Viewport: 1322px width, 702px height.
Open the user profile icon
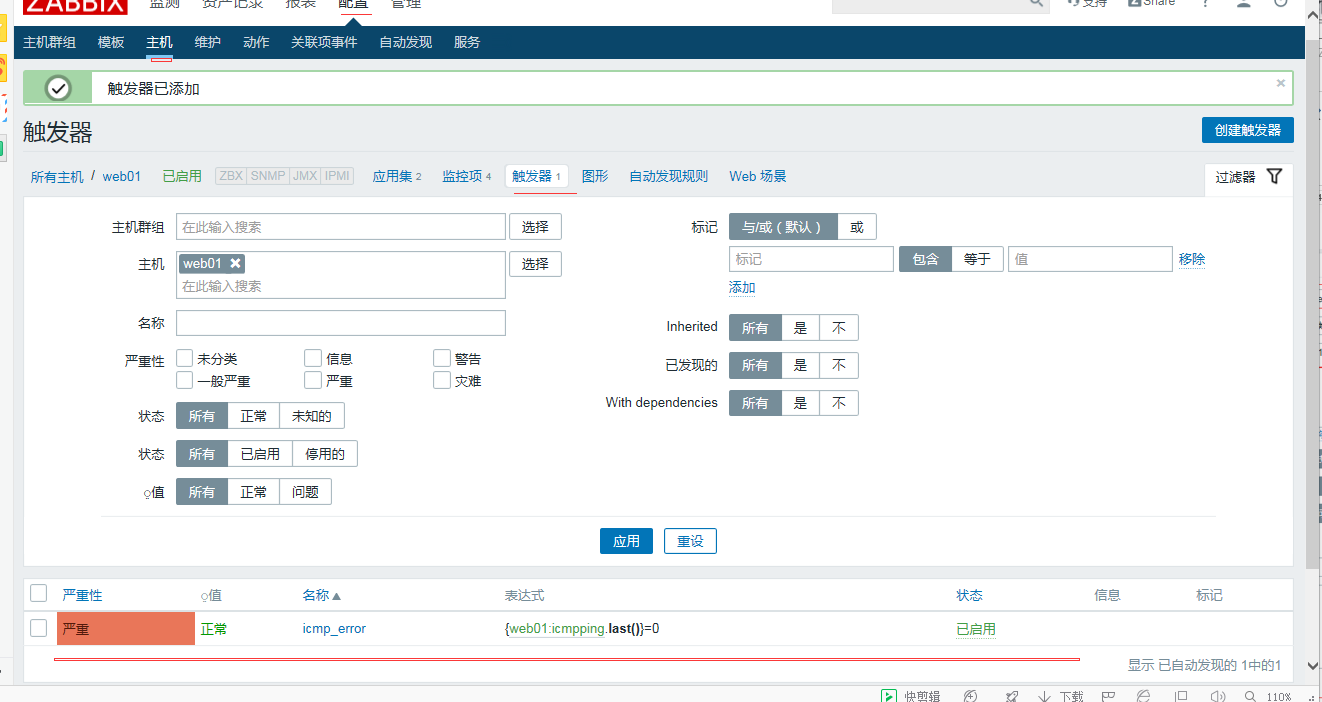click(1243, 4)
